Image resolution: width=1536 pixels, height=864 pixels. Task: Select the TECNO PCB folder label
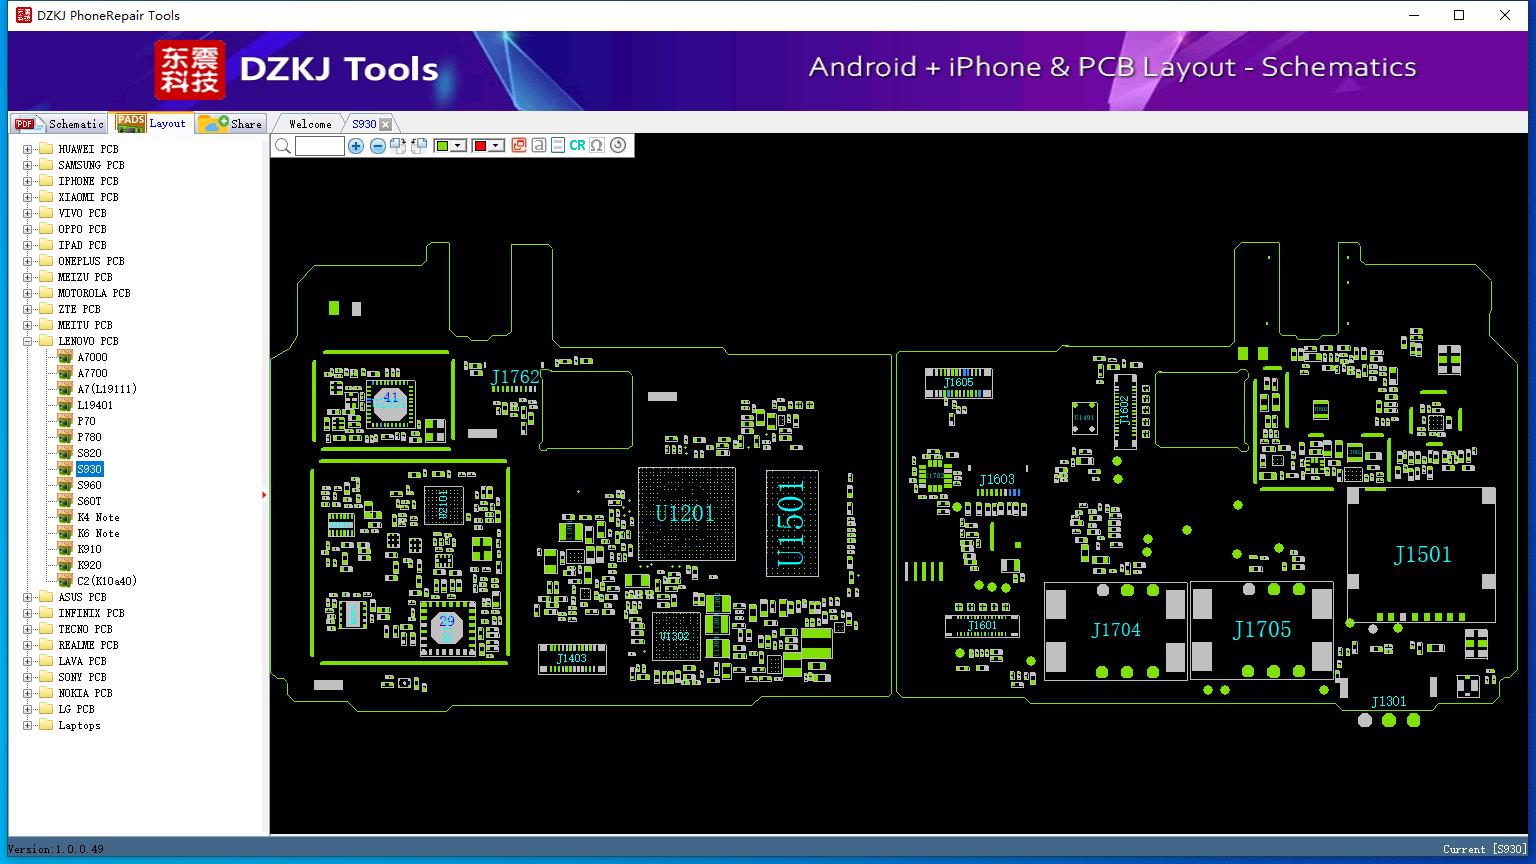click(85, 629)
